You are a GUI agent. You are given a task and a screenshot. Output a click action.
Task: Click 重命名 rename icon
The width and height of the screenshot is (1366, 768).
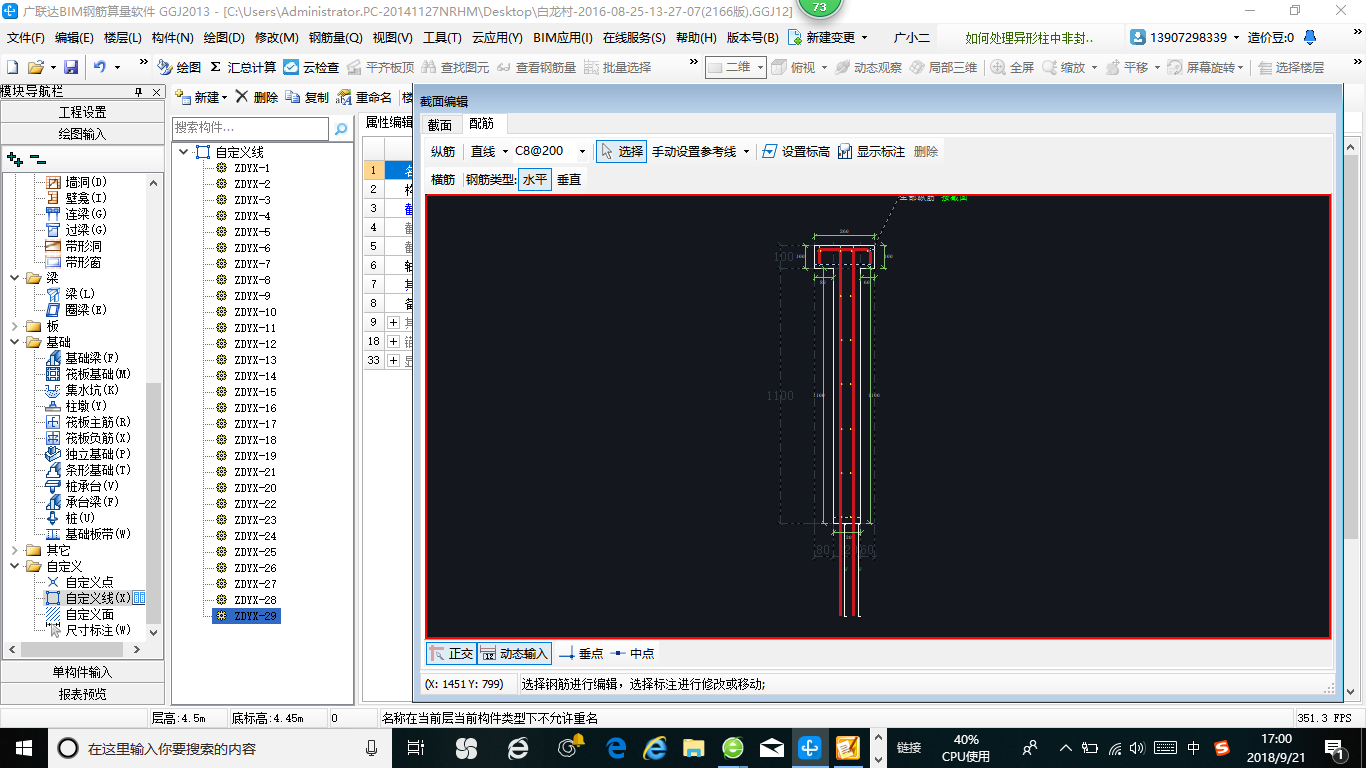point(364,97)
